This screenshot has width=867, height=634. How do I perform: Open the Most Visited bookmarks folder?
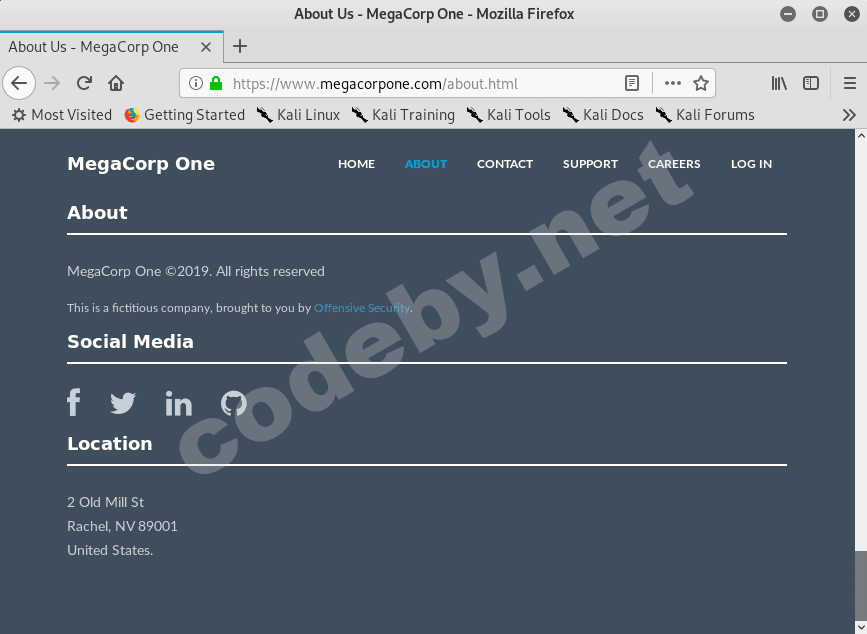tap(62, 115)
